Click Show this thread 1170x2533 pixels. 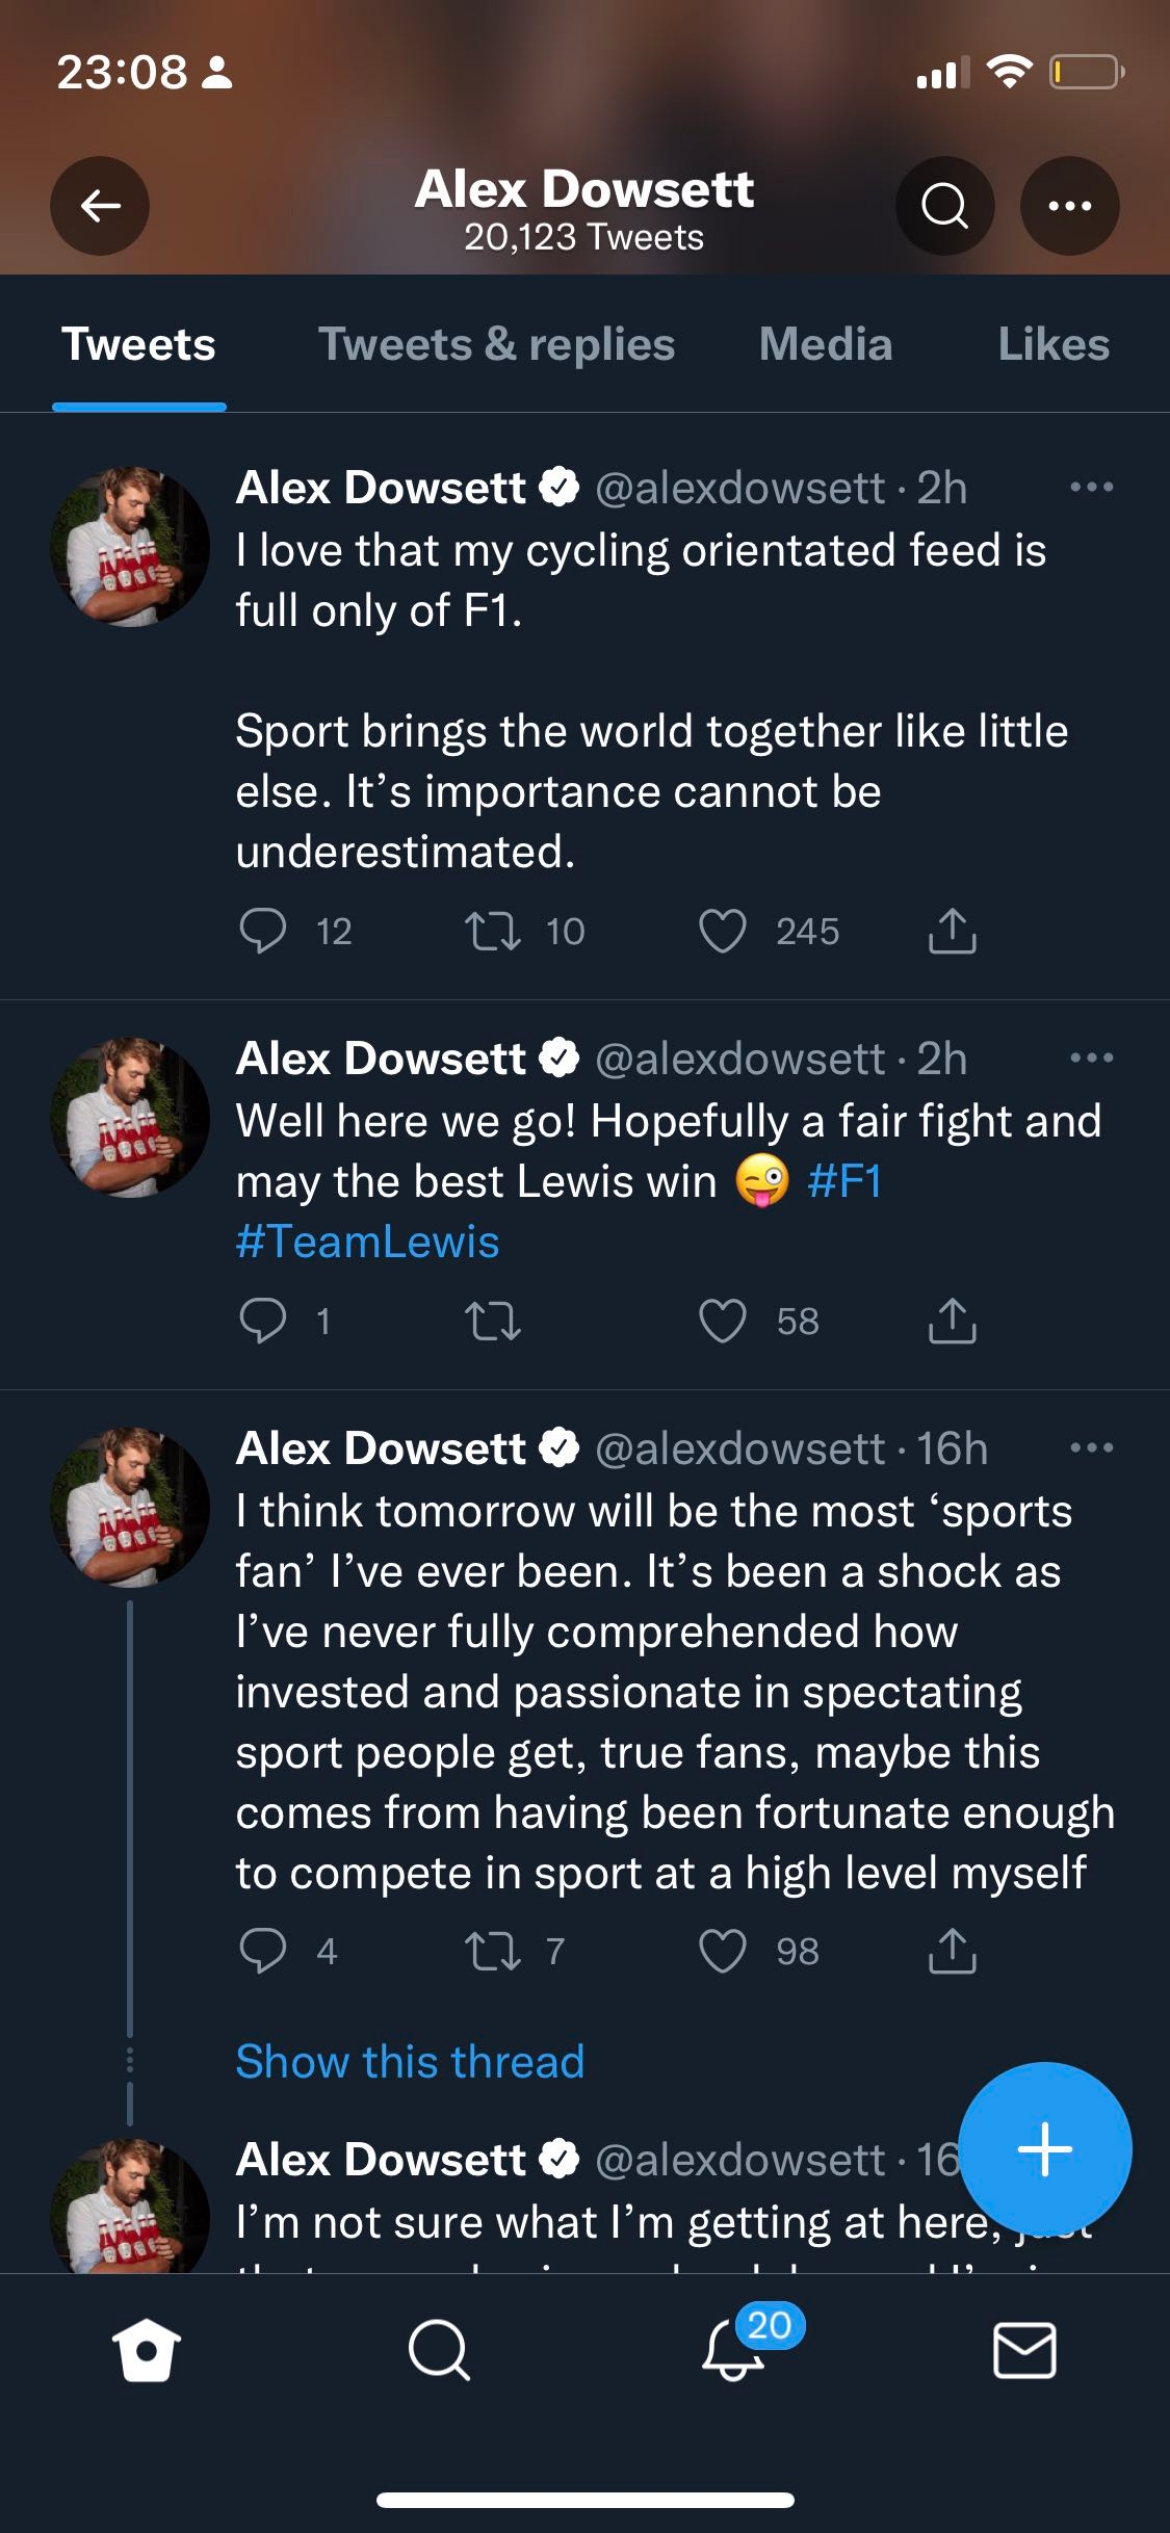(x=410, y=2062)
